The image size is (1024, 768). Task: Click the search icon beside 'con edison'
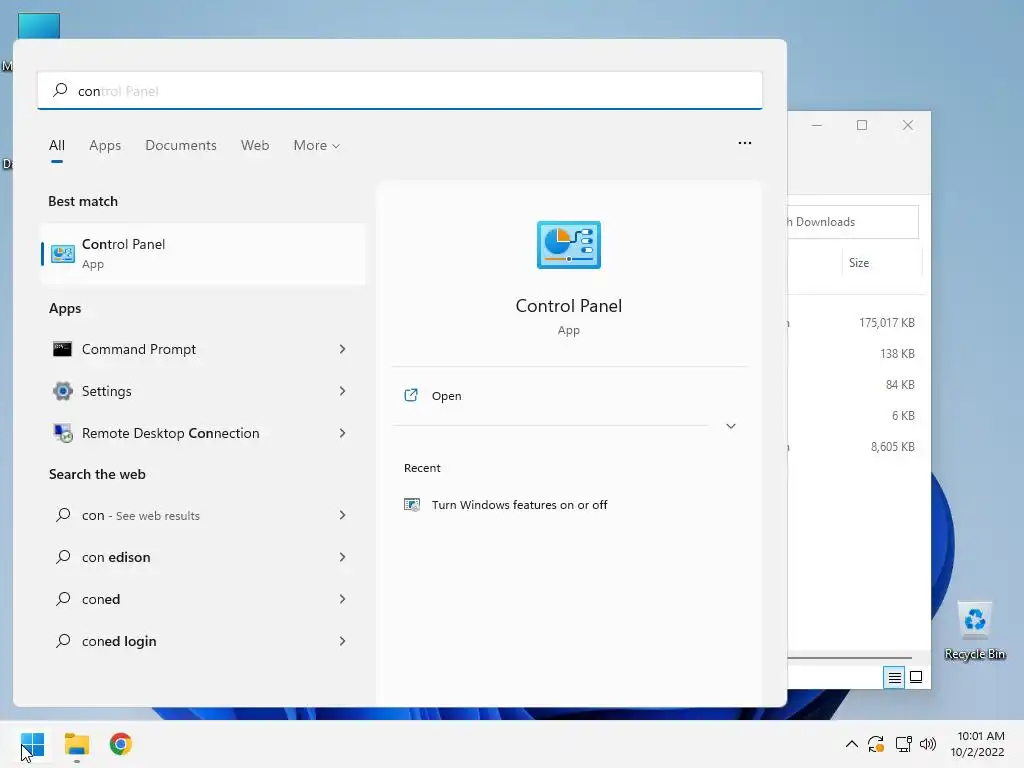tap(63, 557)
